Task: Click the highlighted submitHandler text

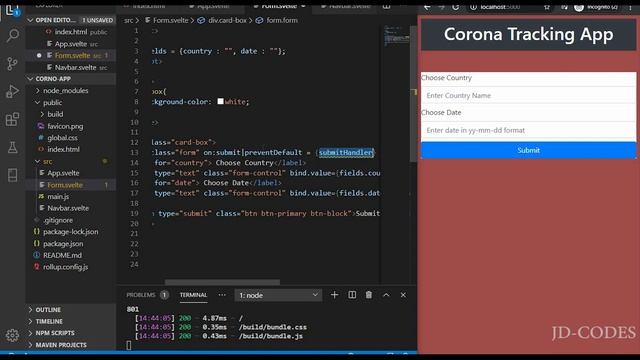Action: [x=346, y=152]
